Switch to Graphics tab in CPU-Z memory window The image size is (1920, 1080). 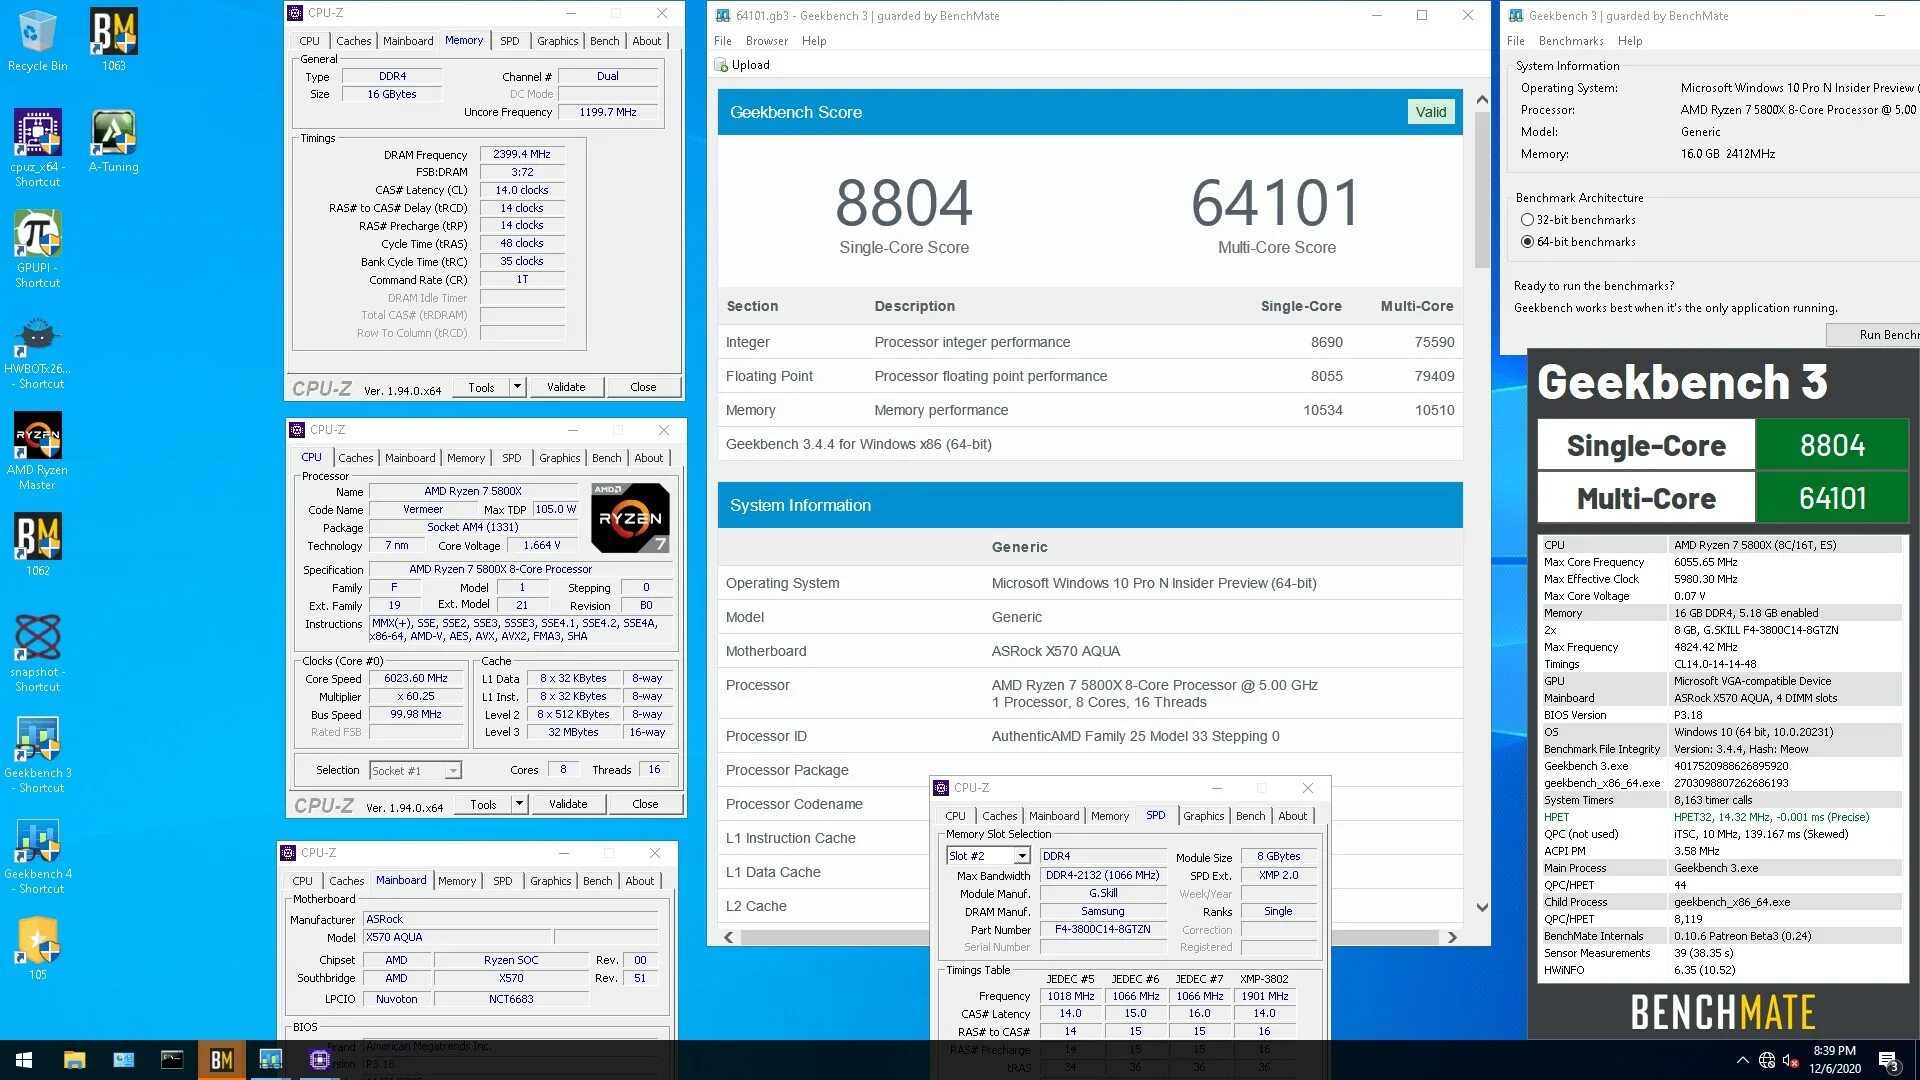(557, 41)
